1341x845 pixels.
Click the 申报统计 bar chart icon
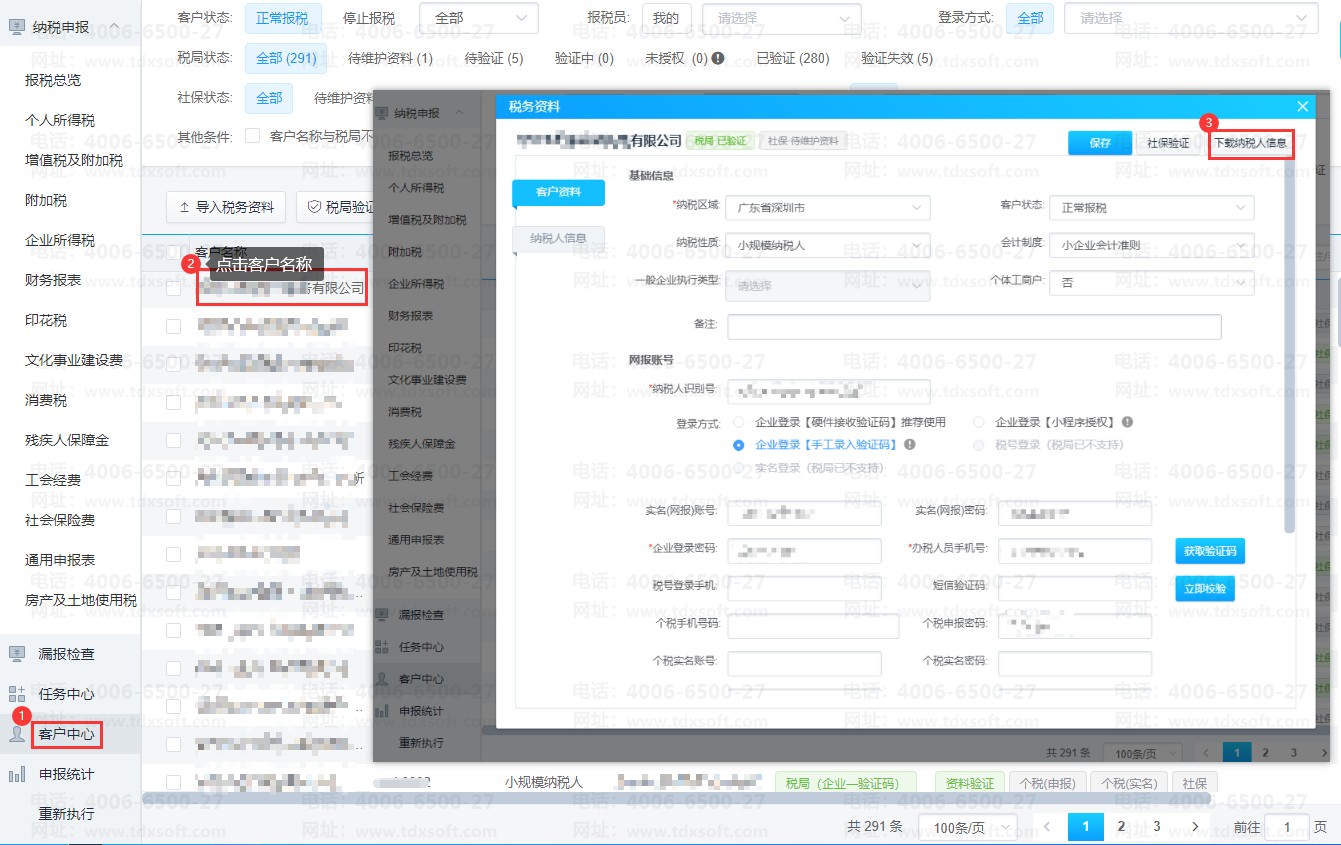click(17, 774)
